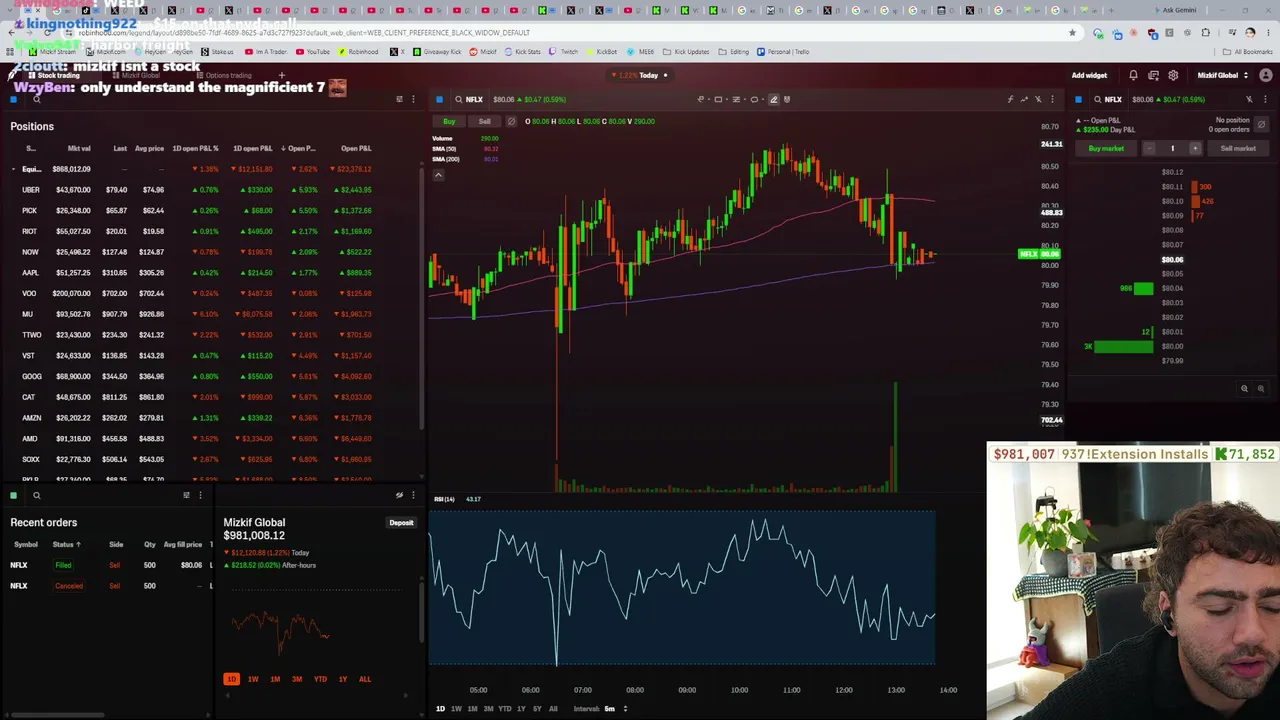1280x720 pixels.
Task: Bookmark this page with the browser star
Action: tap(1072, 33)
